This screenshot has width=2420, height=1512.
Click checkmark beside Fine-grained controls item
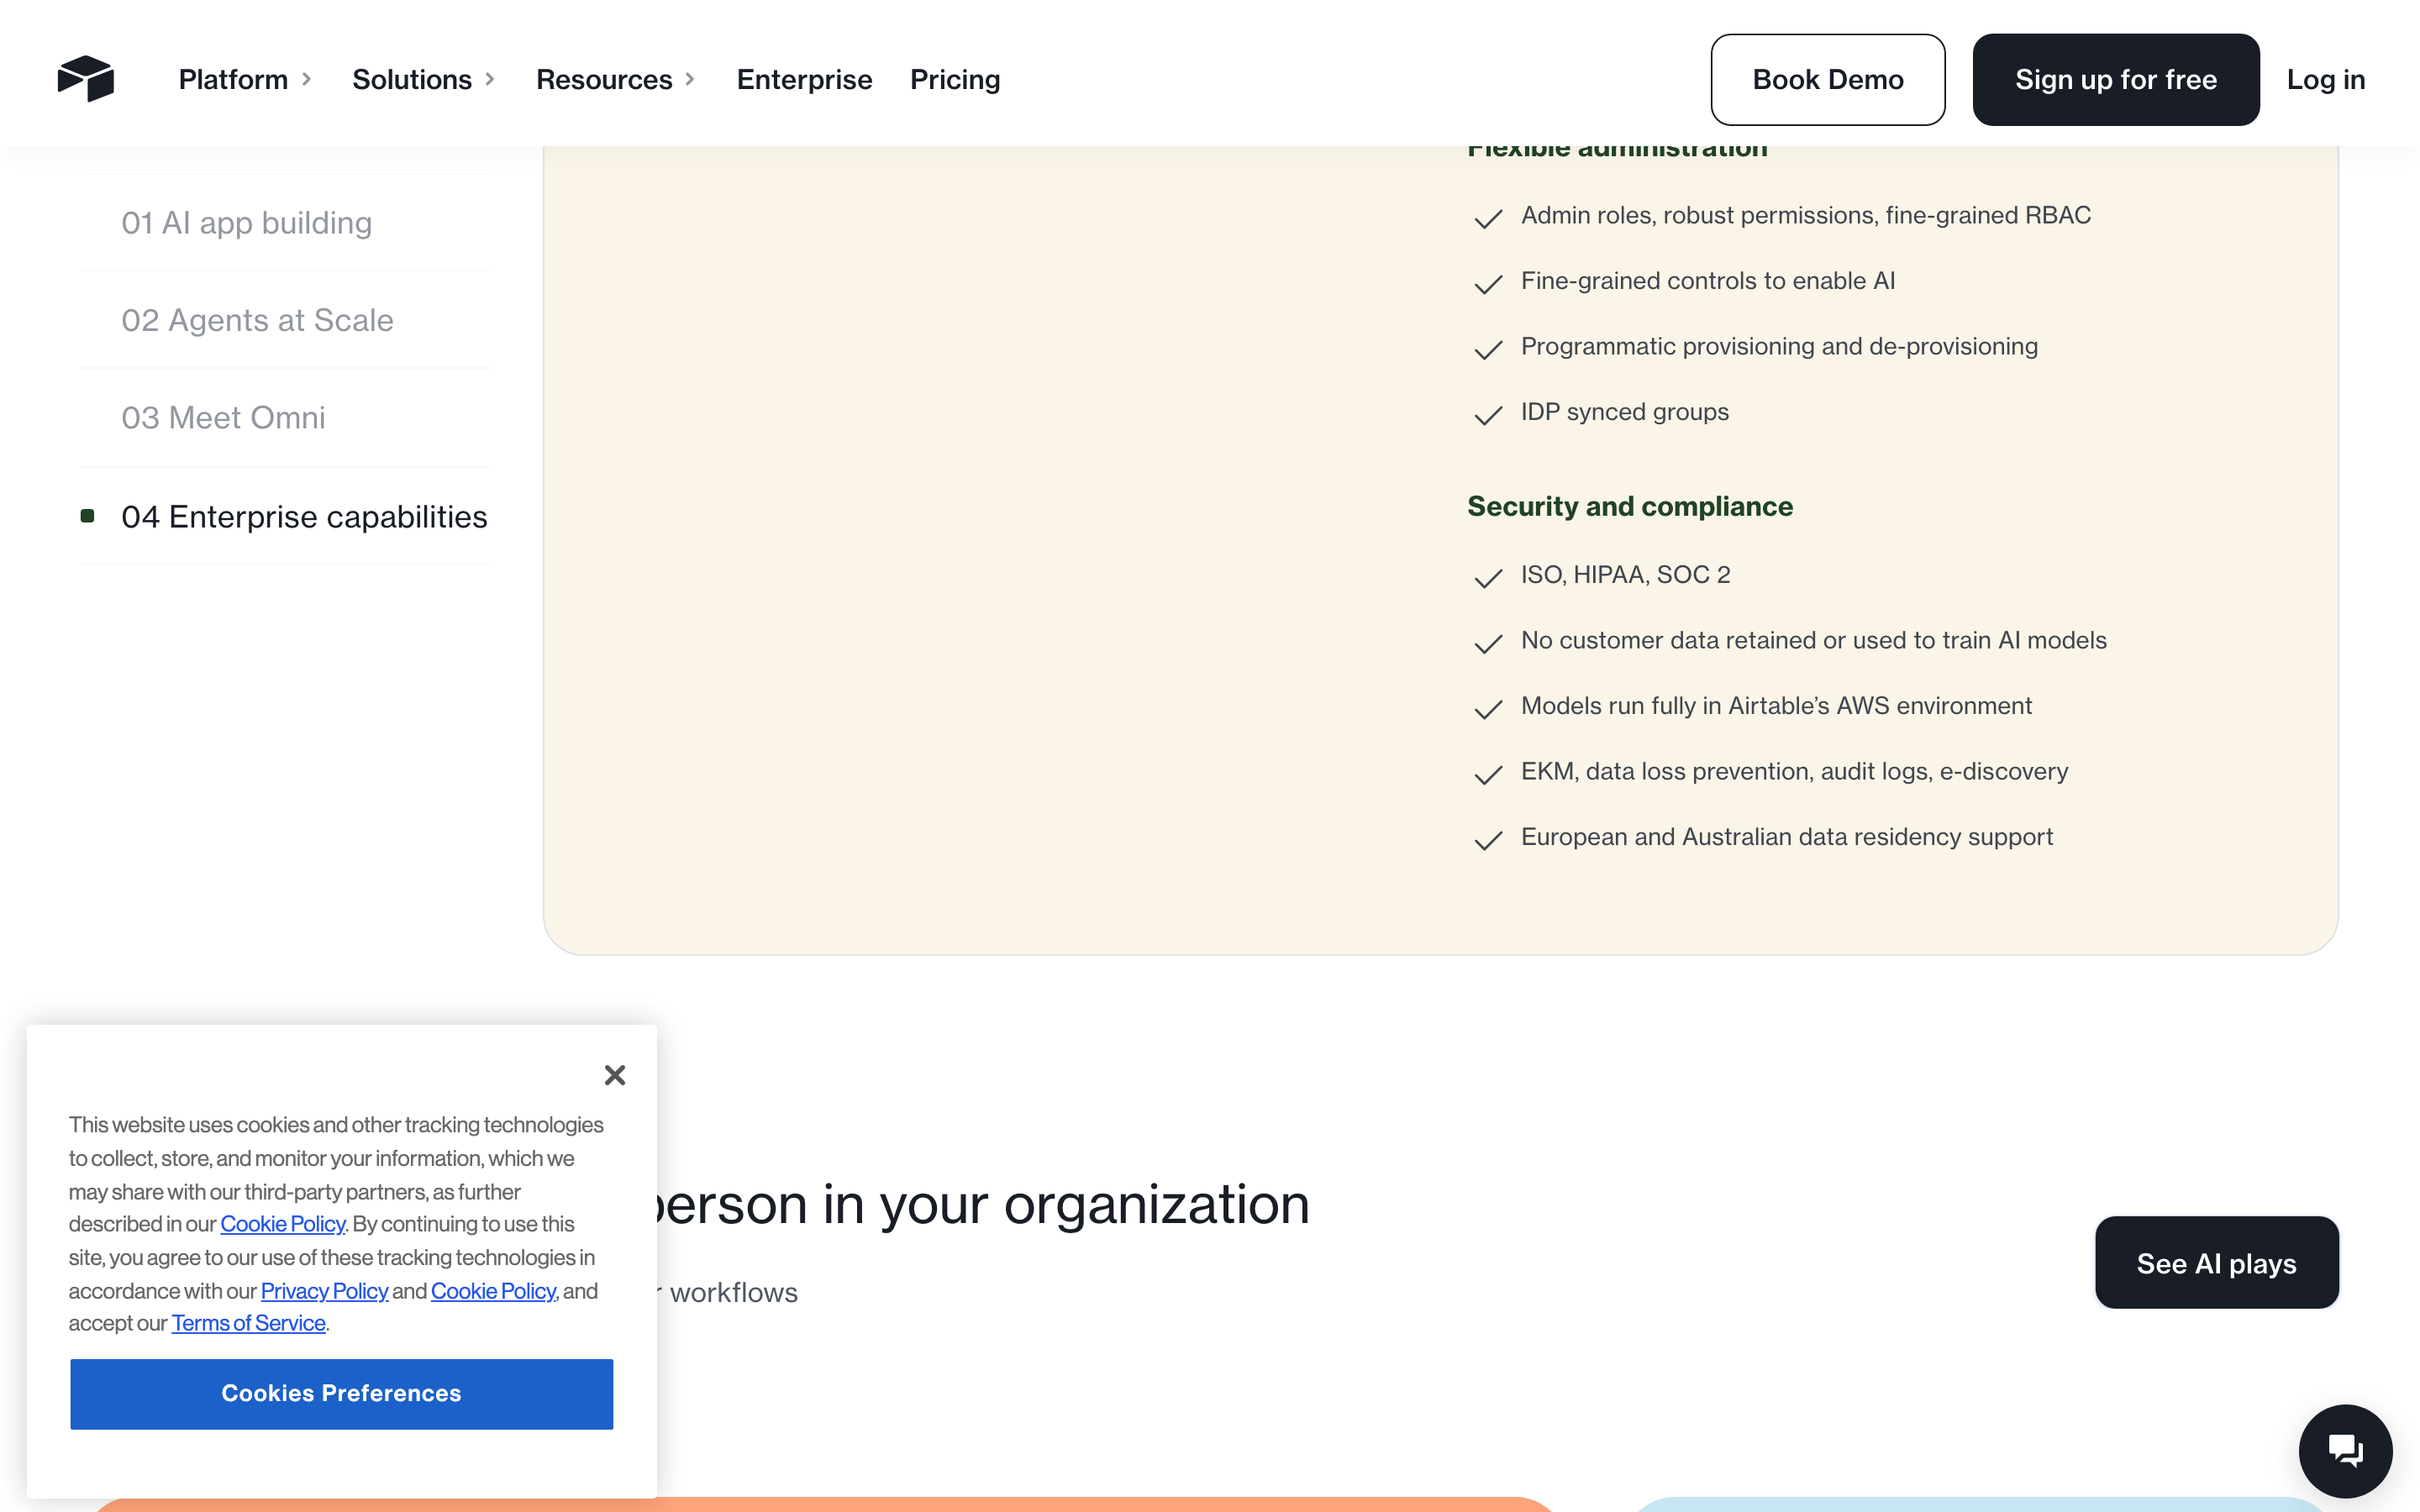coord(1487,285)
